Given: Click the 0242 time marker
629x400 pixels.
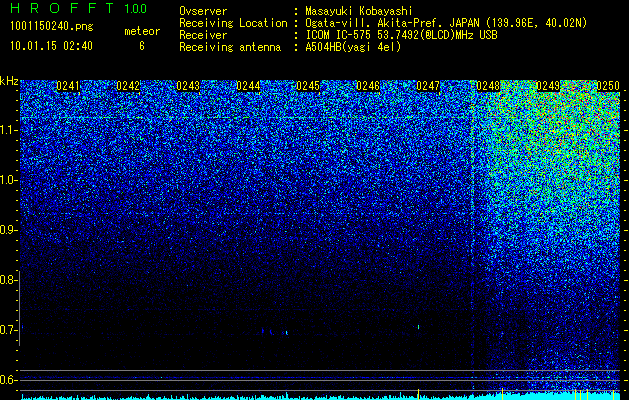Looking at the screenshot, I should coord(128,86).
